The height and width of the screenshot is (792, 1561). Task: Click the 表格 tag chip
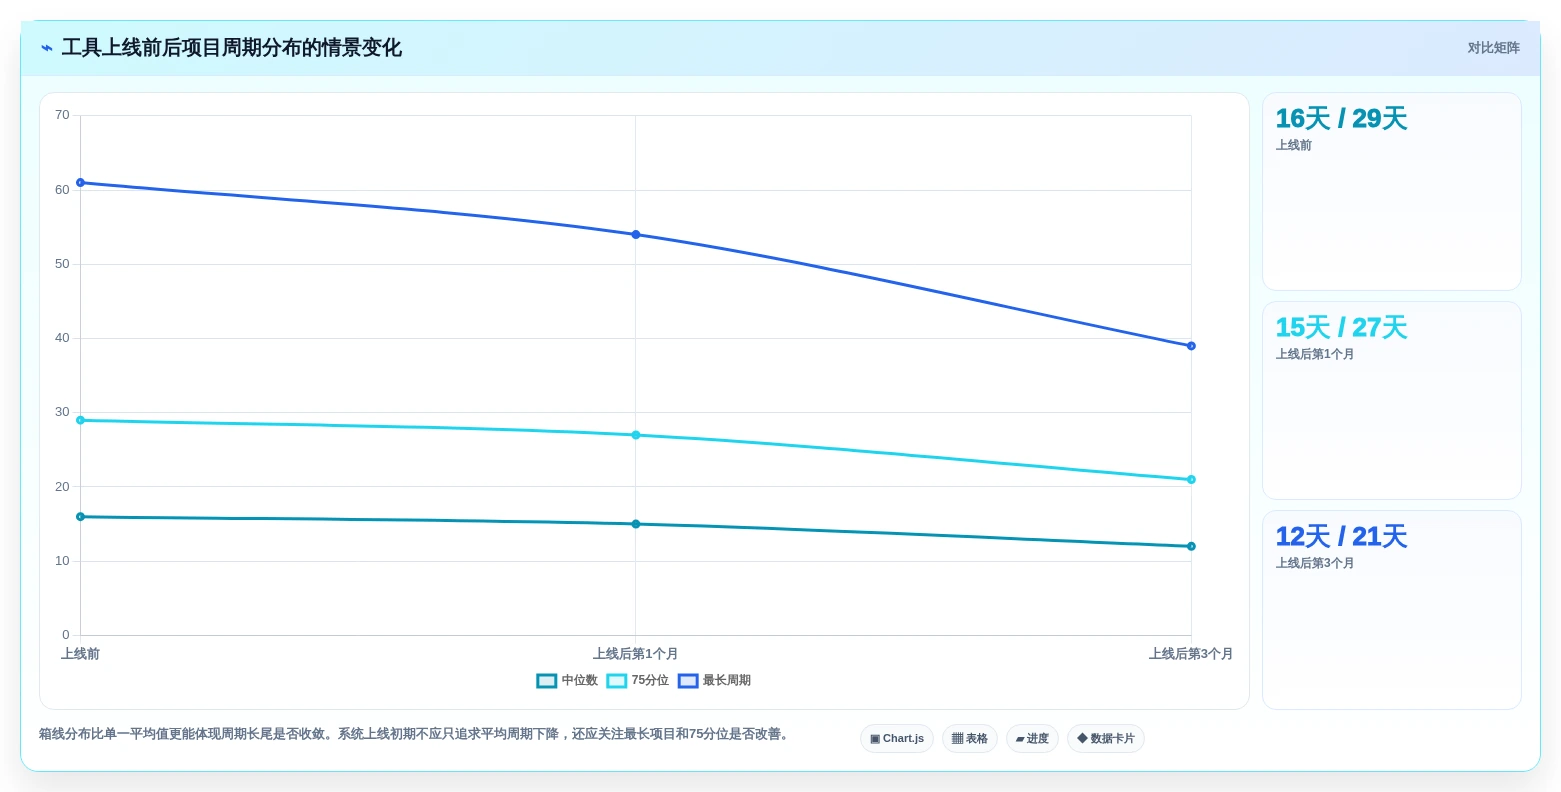(969, 739)
